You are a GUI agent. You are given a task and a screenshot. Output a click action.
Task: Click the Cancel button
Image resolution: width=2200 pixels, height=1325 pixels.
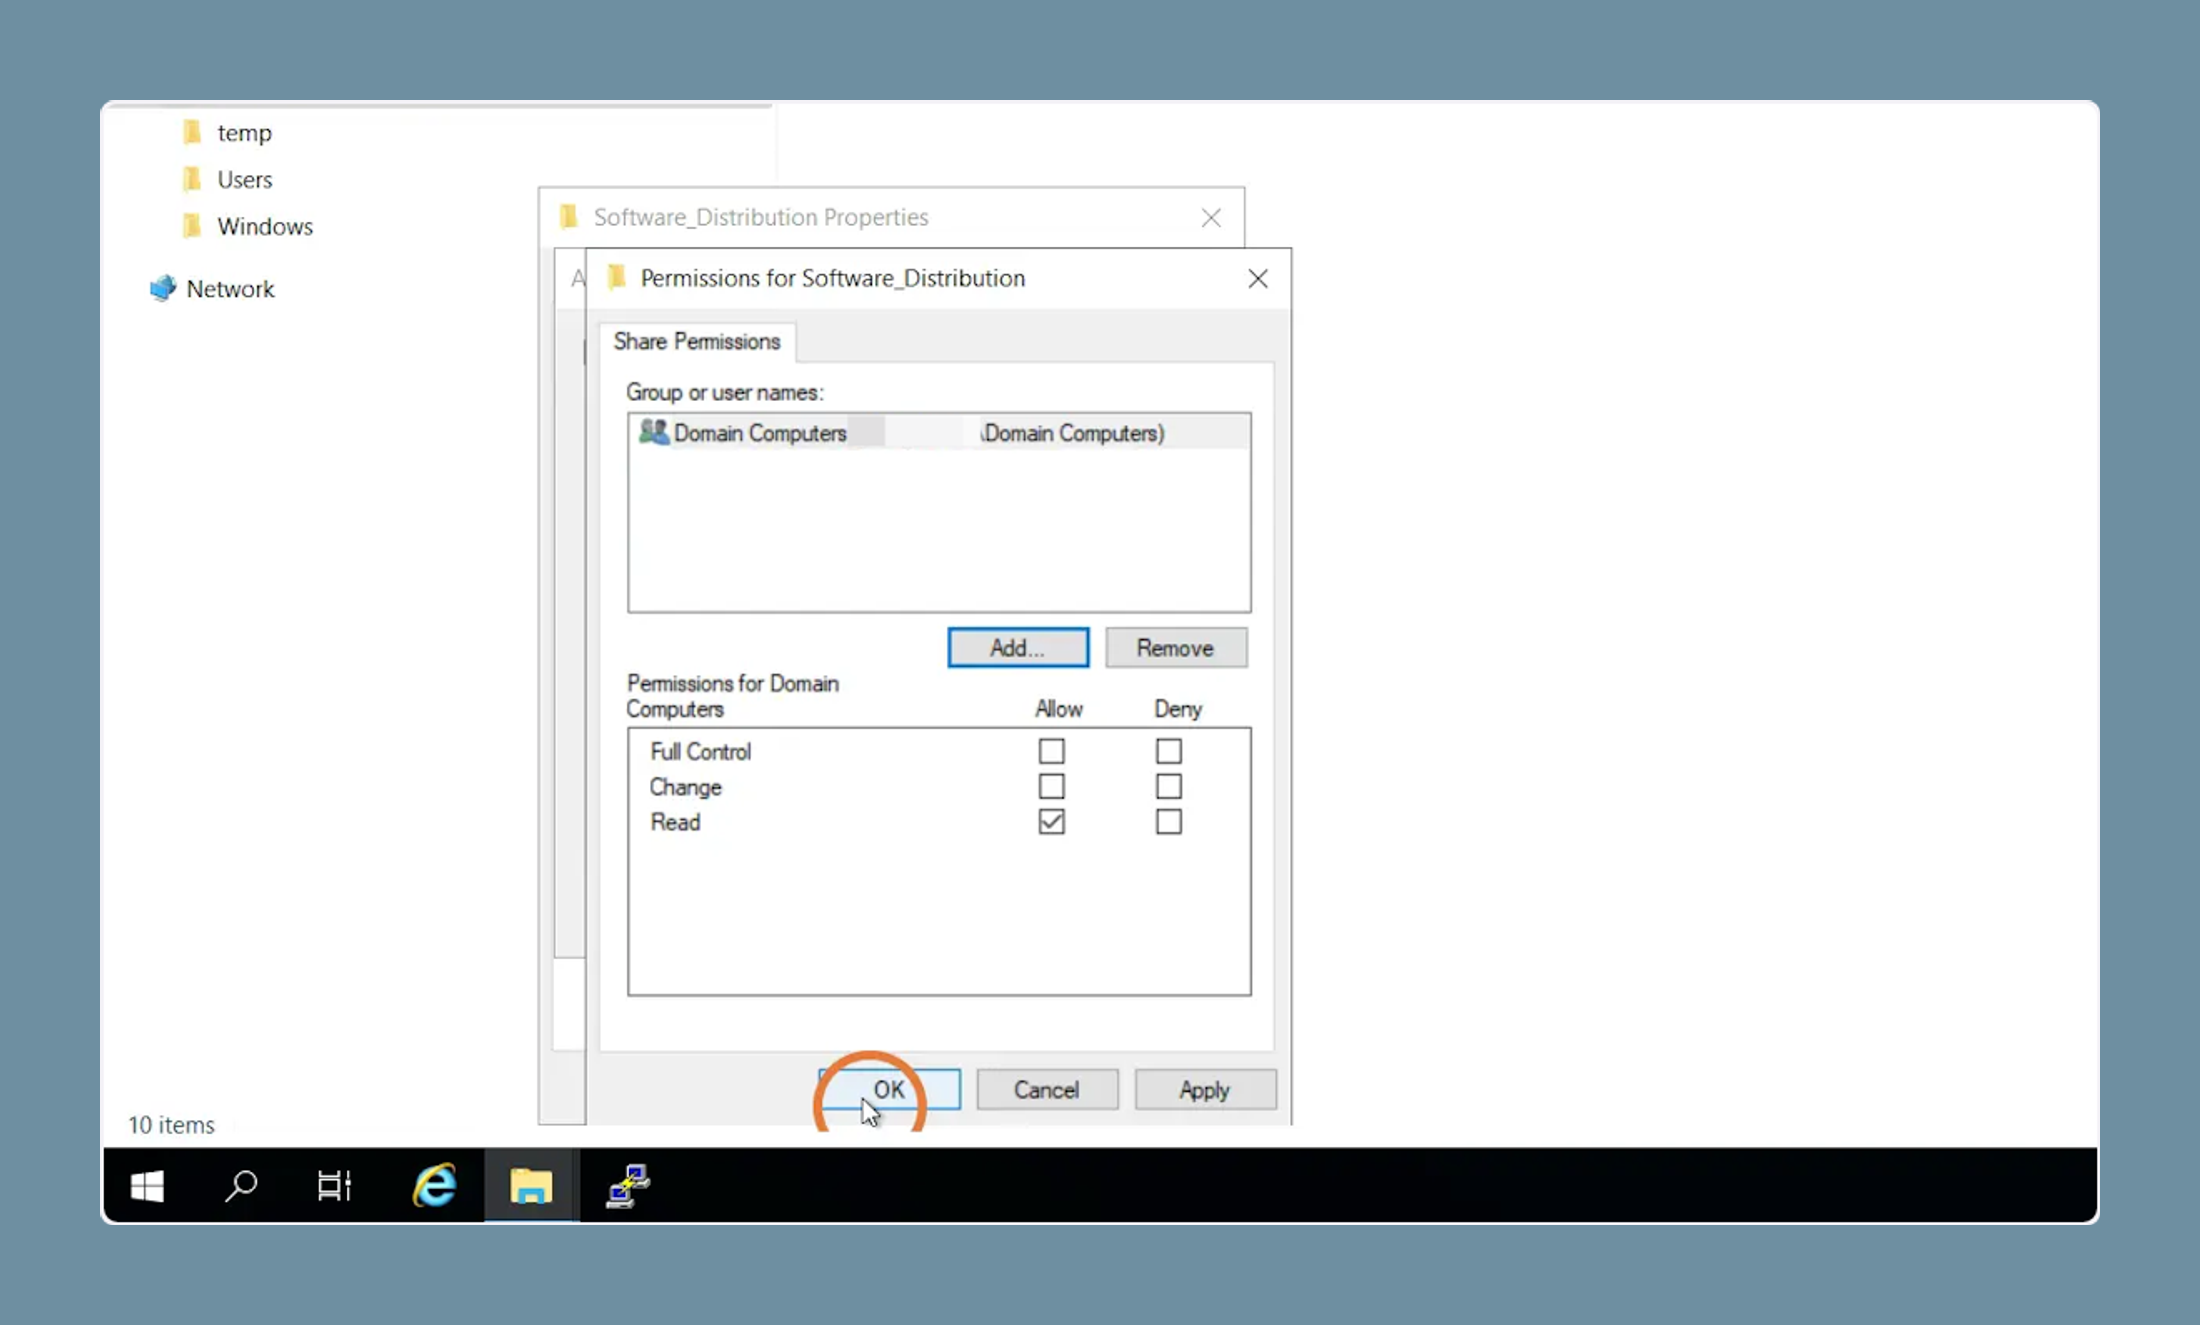click(1047, 1089)
